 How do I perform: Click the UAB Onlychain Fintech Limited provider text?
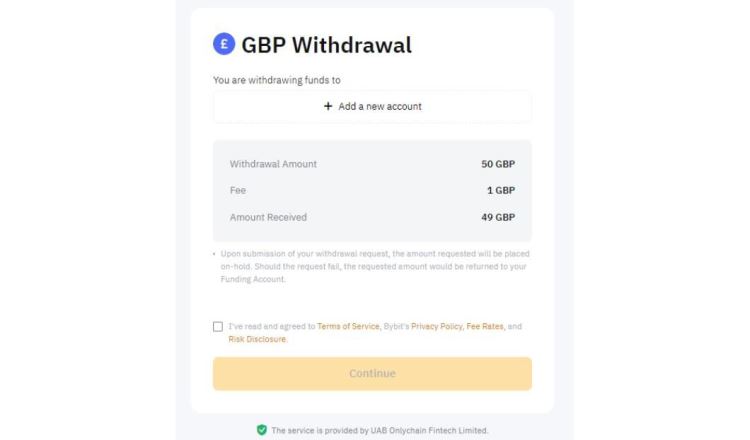tap(380, 430)
